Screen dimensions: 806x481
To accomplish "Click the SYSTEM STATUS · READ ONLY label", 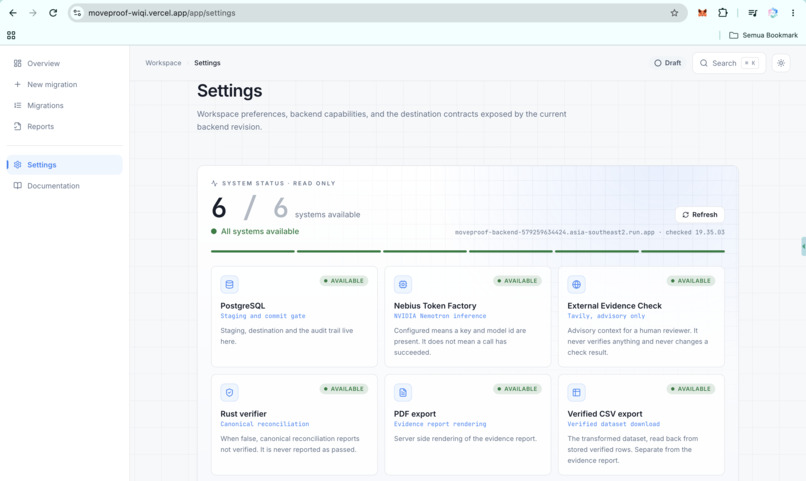I will point(278,183).
